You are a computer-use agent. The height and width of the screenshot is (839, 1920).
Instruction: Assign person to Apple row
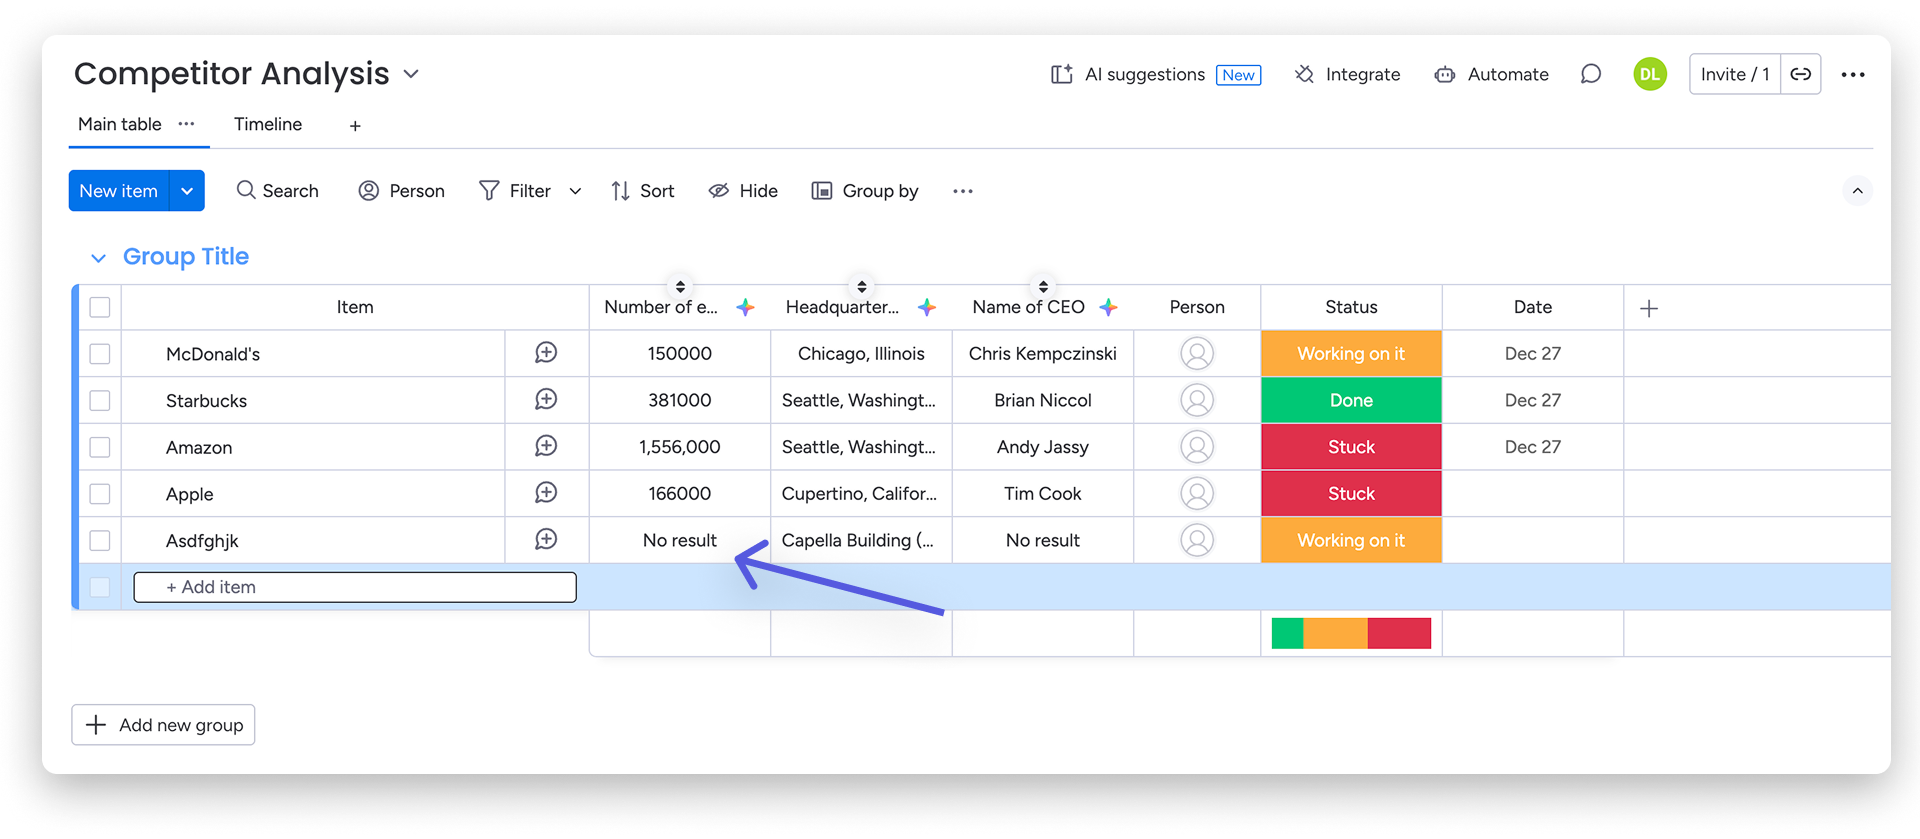1197,493
